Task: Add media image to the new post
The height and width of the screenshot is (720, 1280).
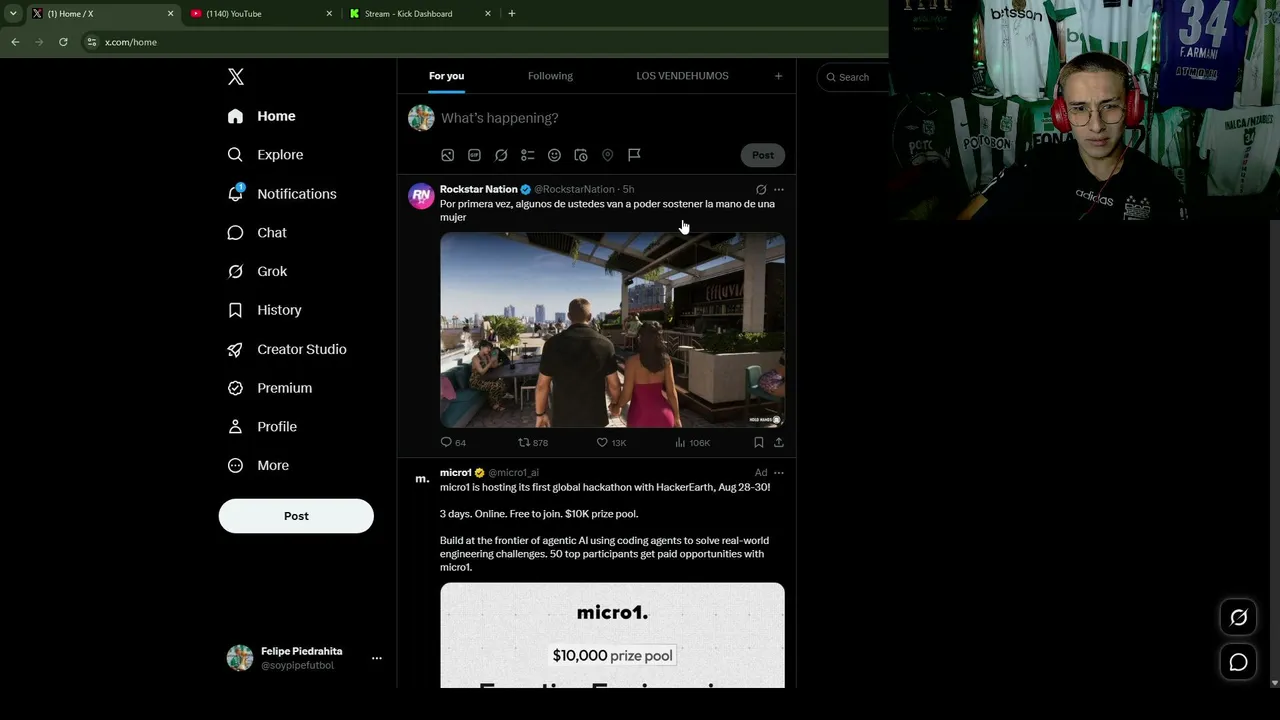Action: pos(448,155)
